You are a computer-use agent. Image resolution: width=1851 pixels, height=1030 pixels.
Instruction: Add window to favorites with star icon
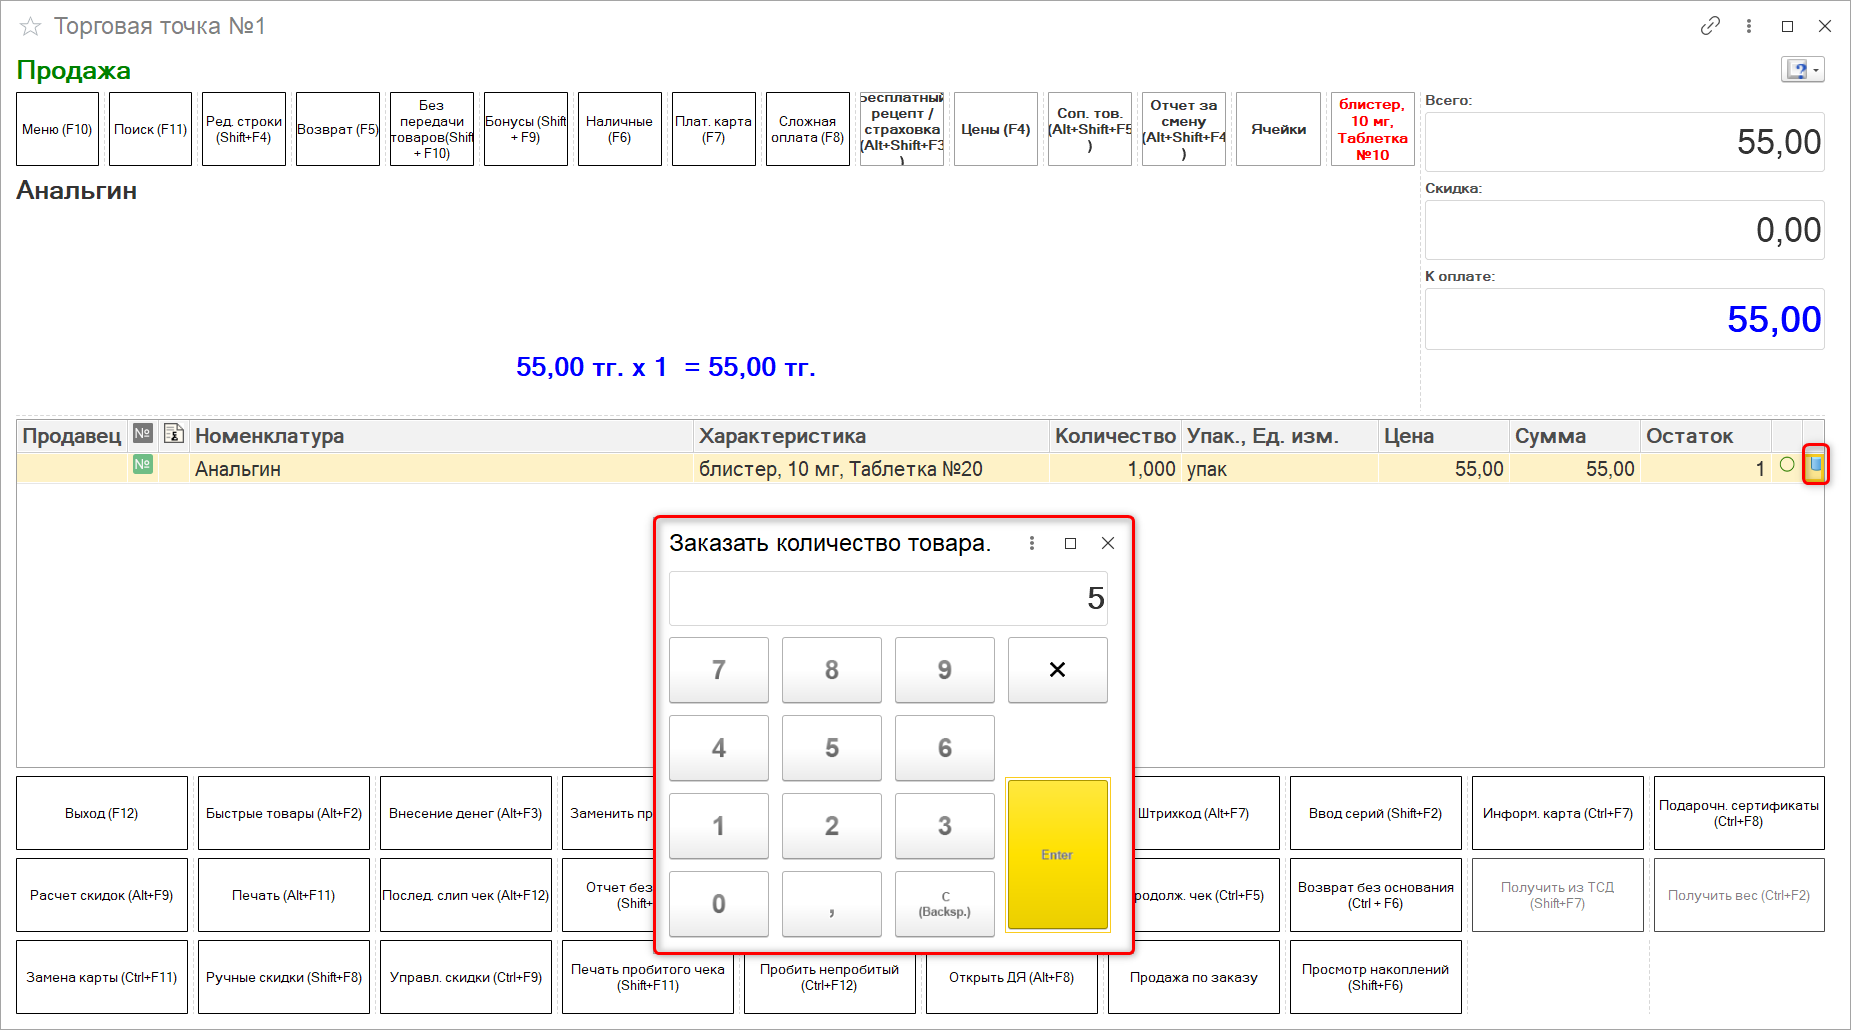click(30, 27)
